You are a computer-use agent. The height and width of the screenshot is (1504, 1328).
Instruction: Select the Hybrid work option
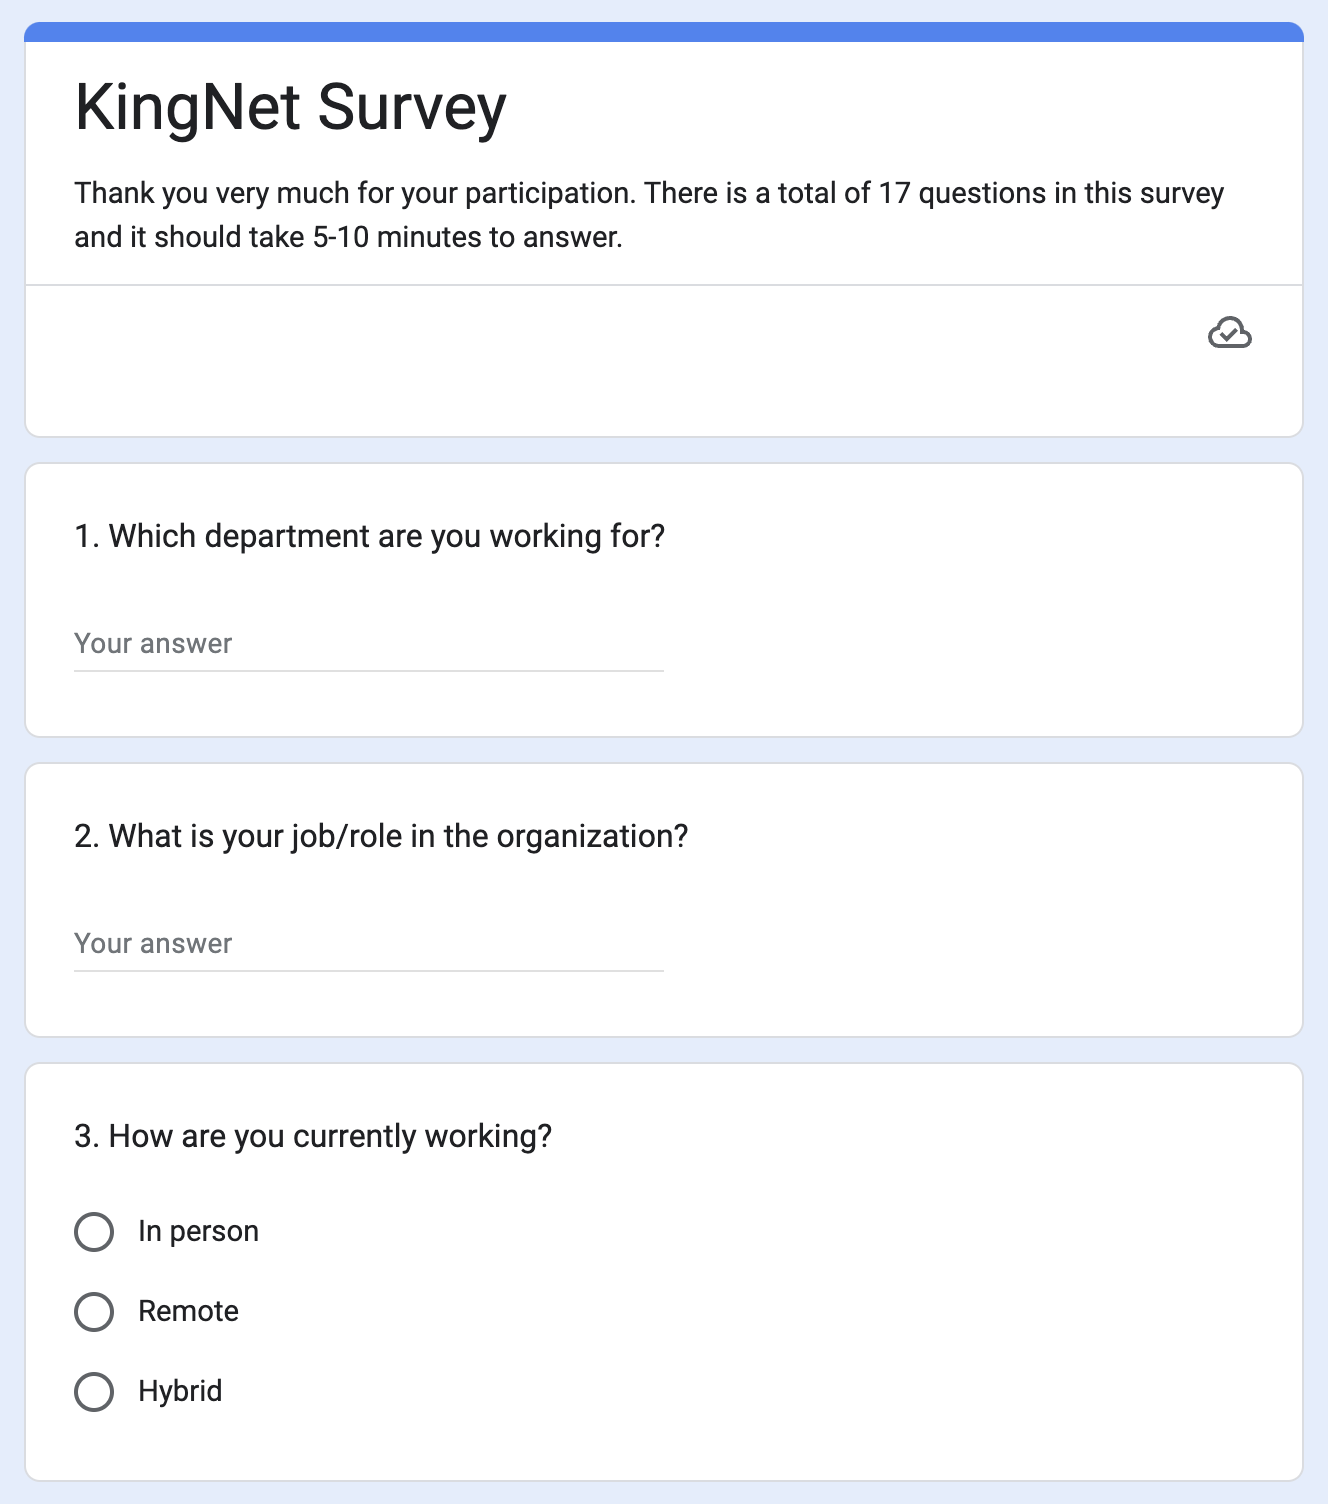click(95, 1391)
